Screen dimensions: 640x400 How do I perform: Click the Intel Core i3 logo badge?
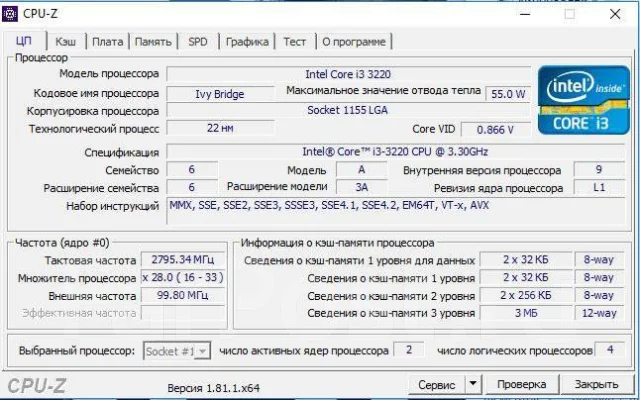point(584,100)
